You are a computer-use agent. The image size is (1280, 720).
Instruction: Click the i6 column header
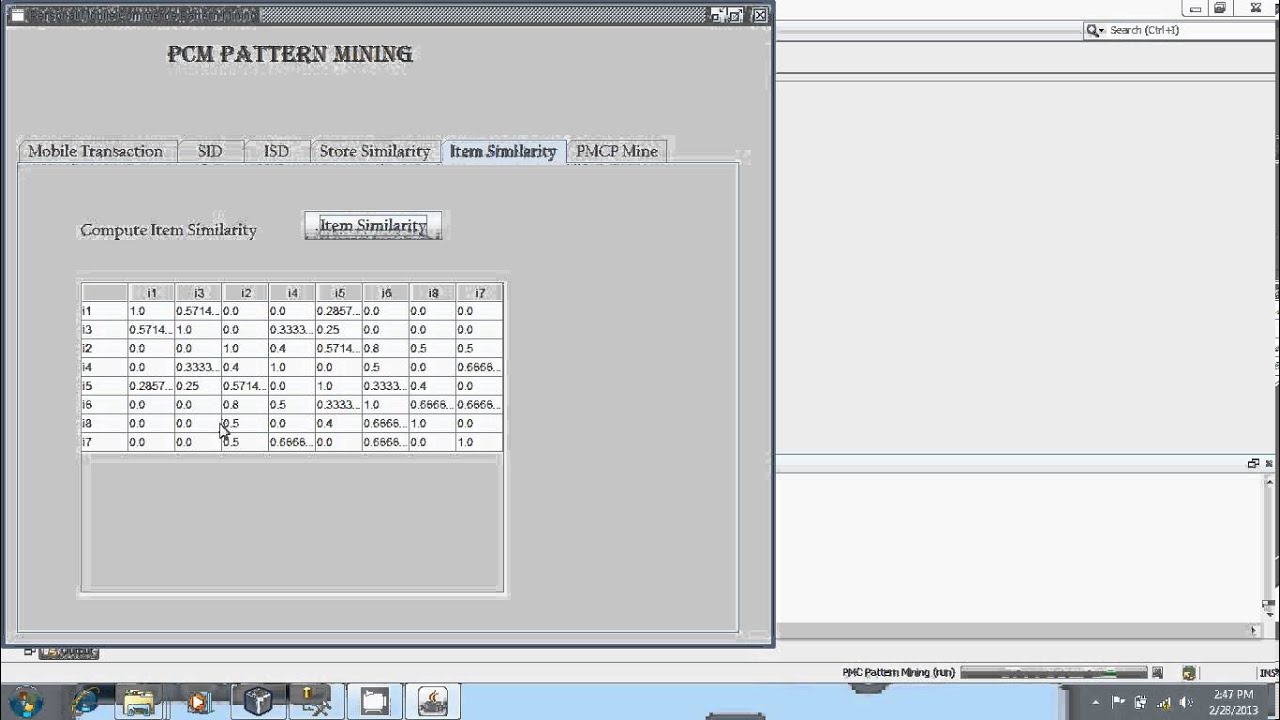tap(386, 293)
